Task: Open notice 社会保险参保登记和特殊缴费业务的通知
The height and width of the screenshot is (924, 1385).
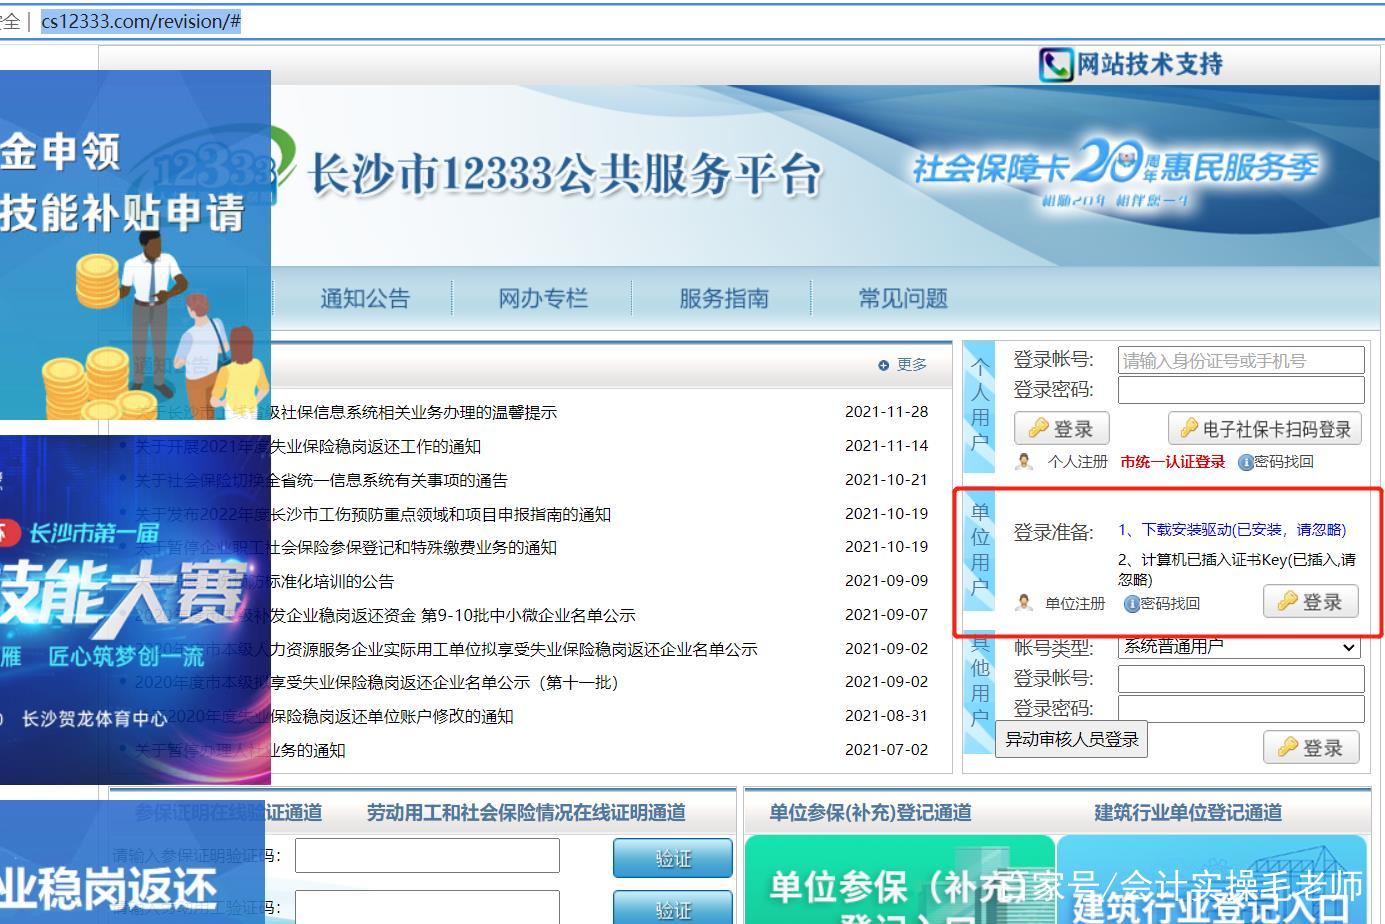Action: pos(346,547)
